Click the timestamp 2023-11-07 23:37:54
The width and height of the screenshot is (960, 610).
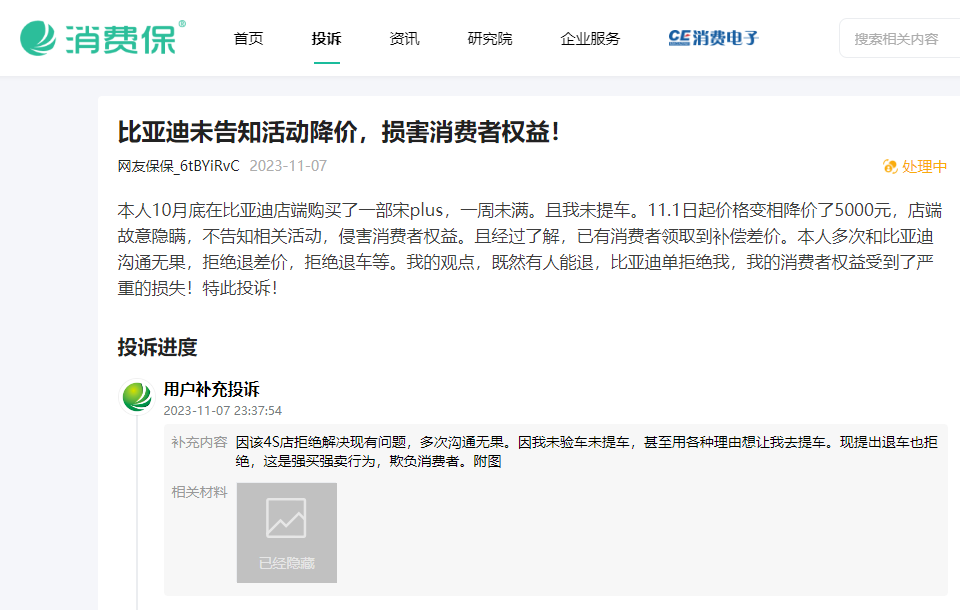click(222, 410)
